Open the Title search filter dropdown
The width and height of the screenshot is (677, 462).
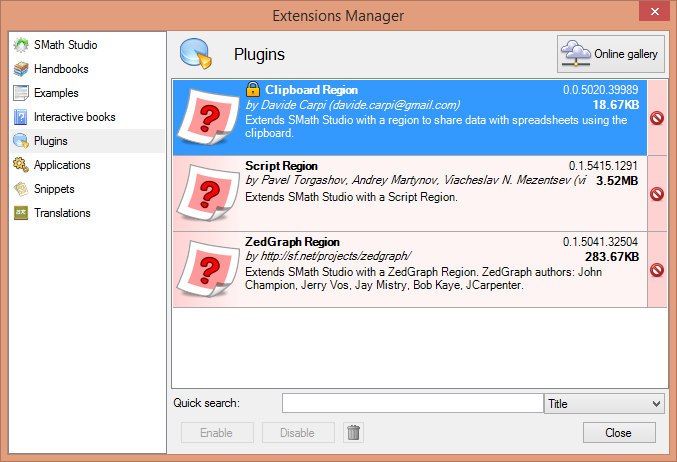(x=604, y=403)
